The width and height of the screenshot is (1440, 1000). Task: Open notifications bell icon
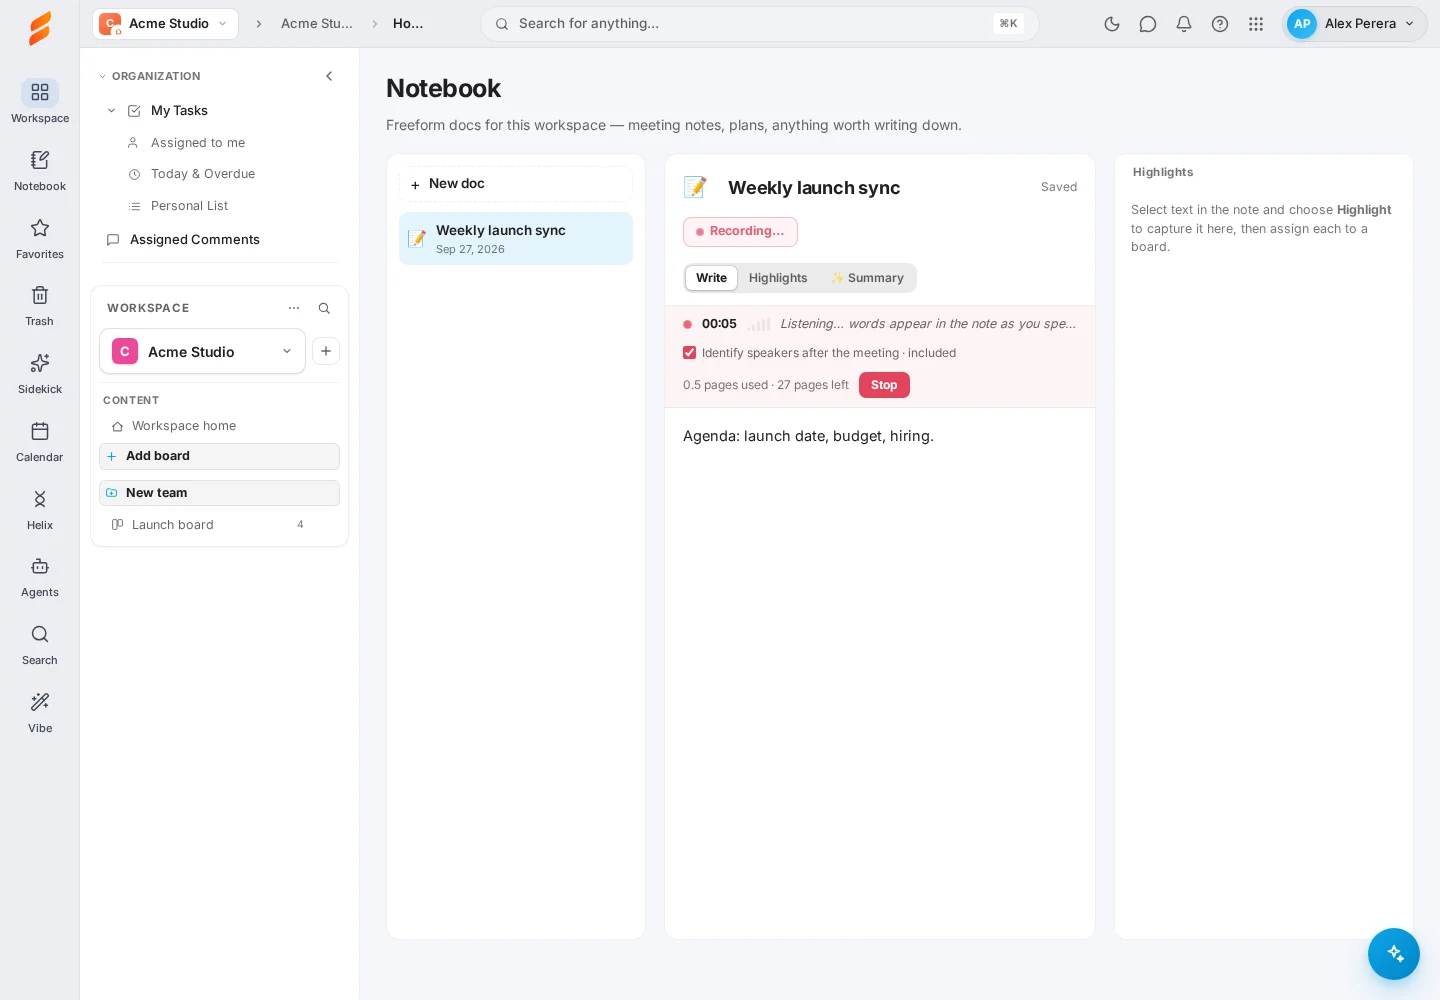point(1184,24)
